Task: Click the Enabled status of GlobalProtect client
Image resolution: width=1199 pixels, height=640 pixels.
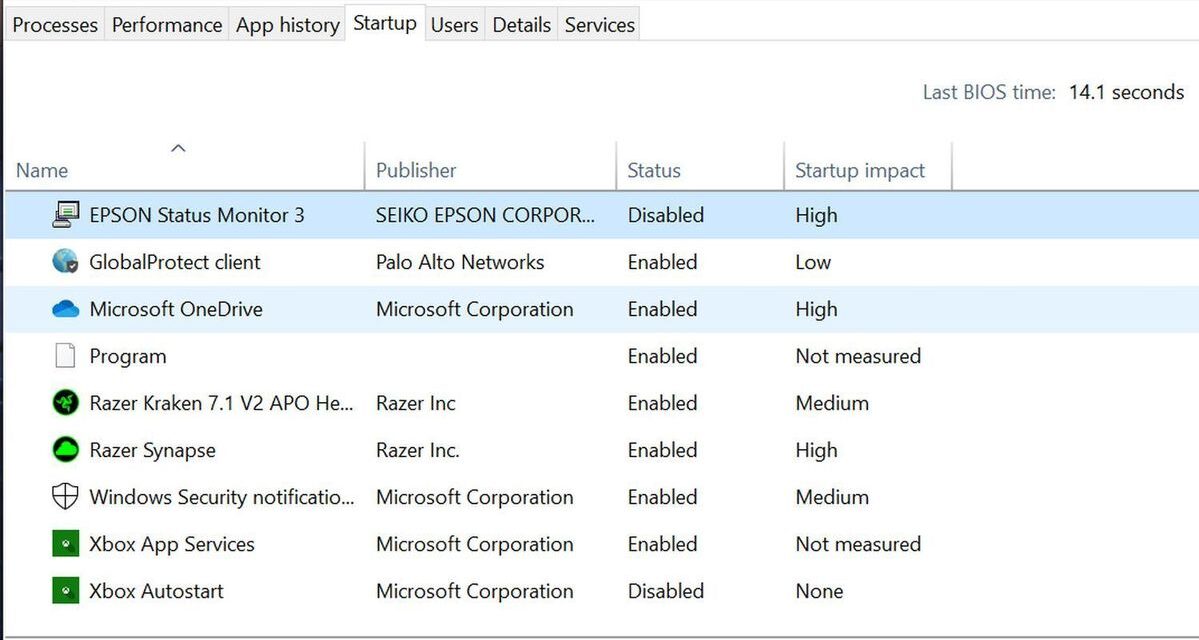Action: pyautogui.click(x=662, y=262)
